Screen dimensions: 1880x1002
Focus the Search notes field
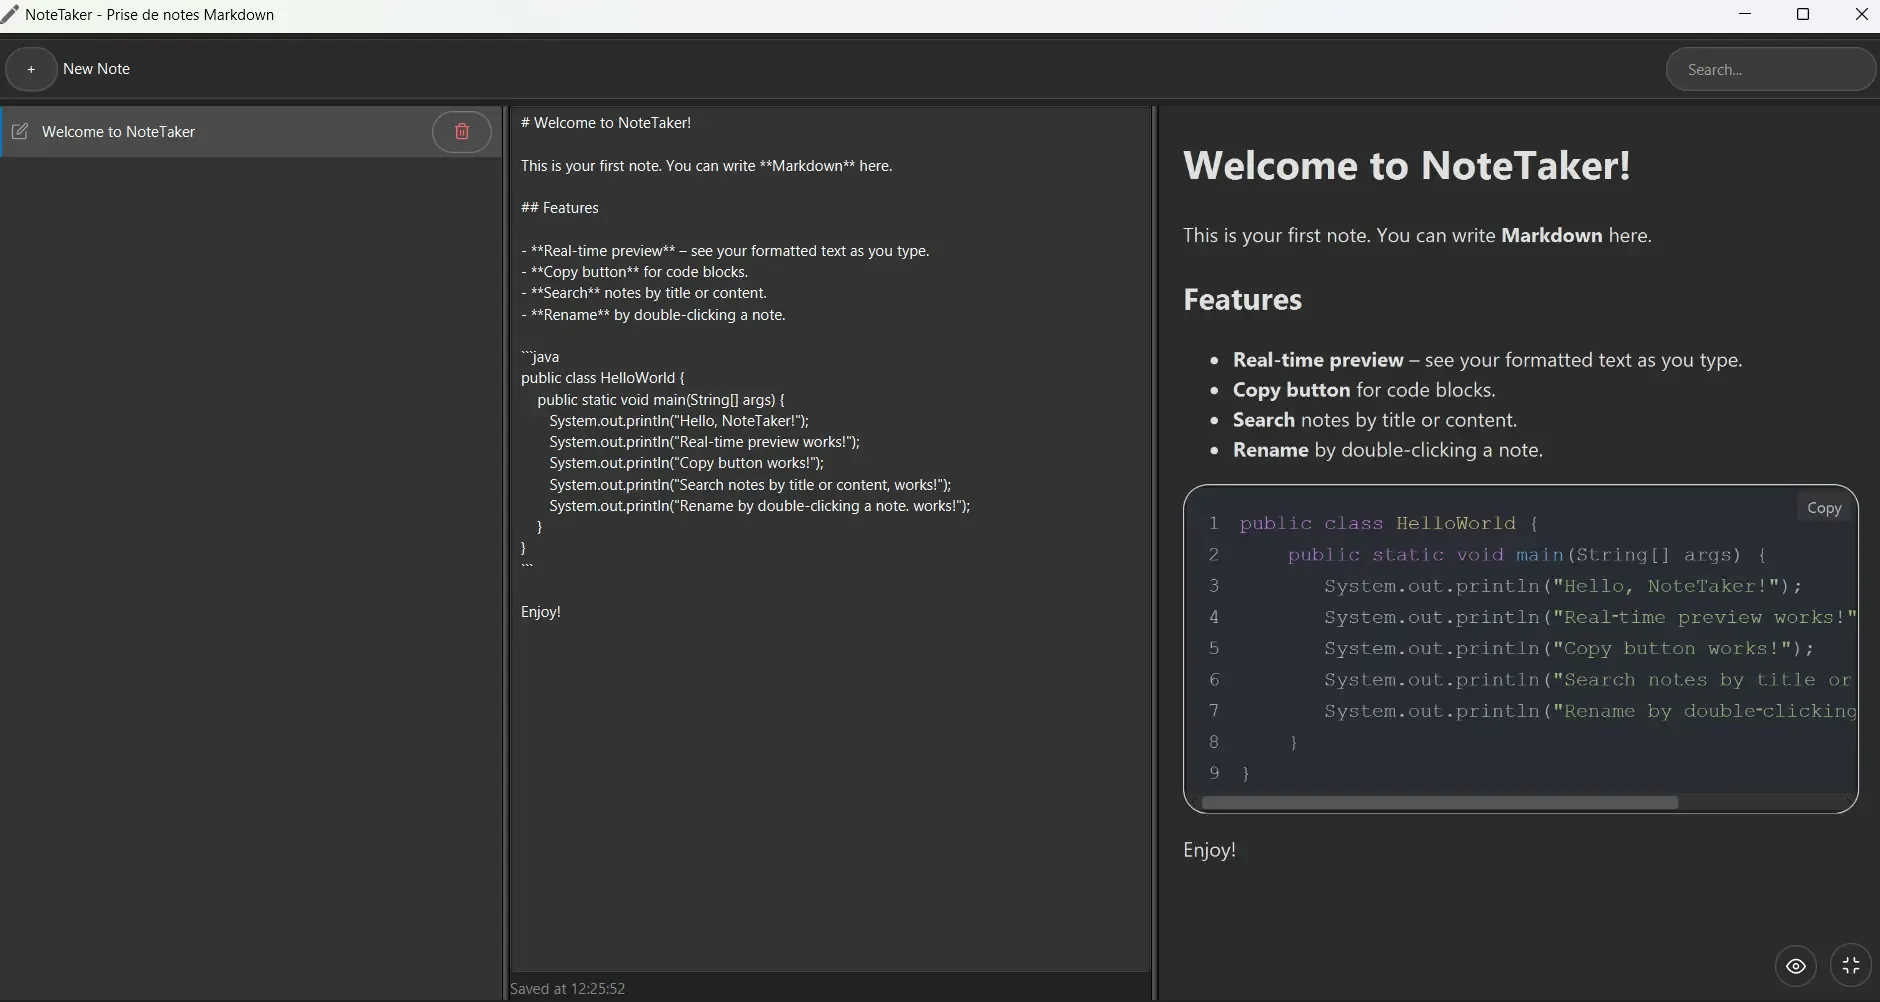click(x=1771, y=69)
